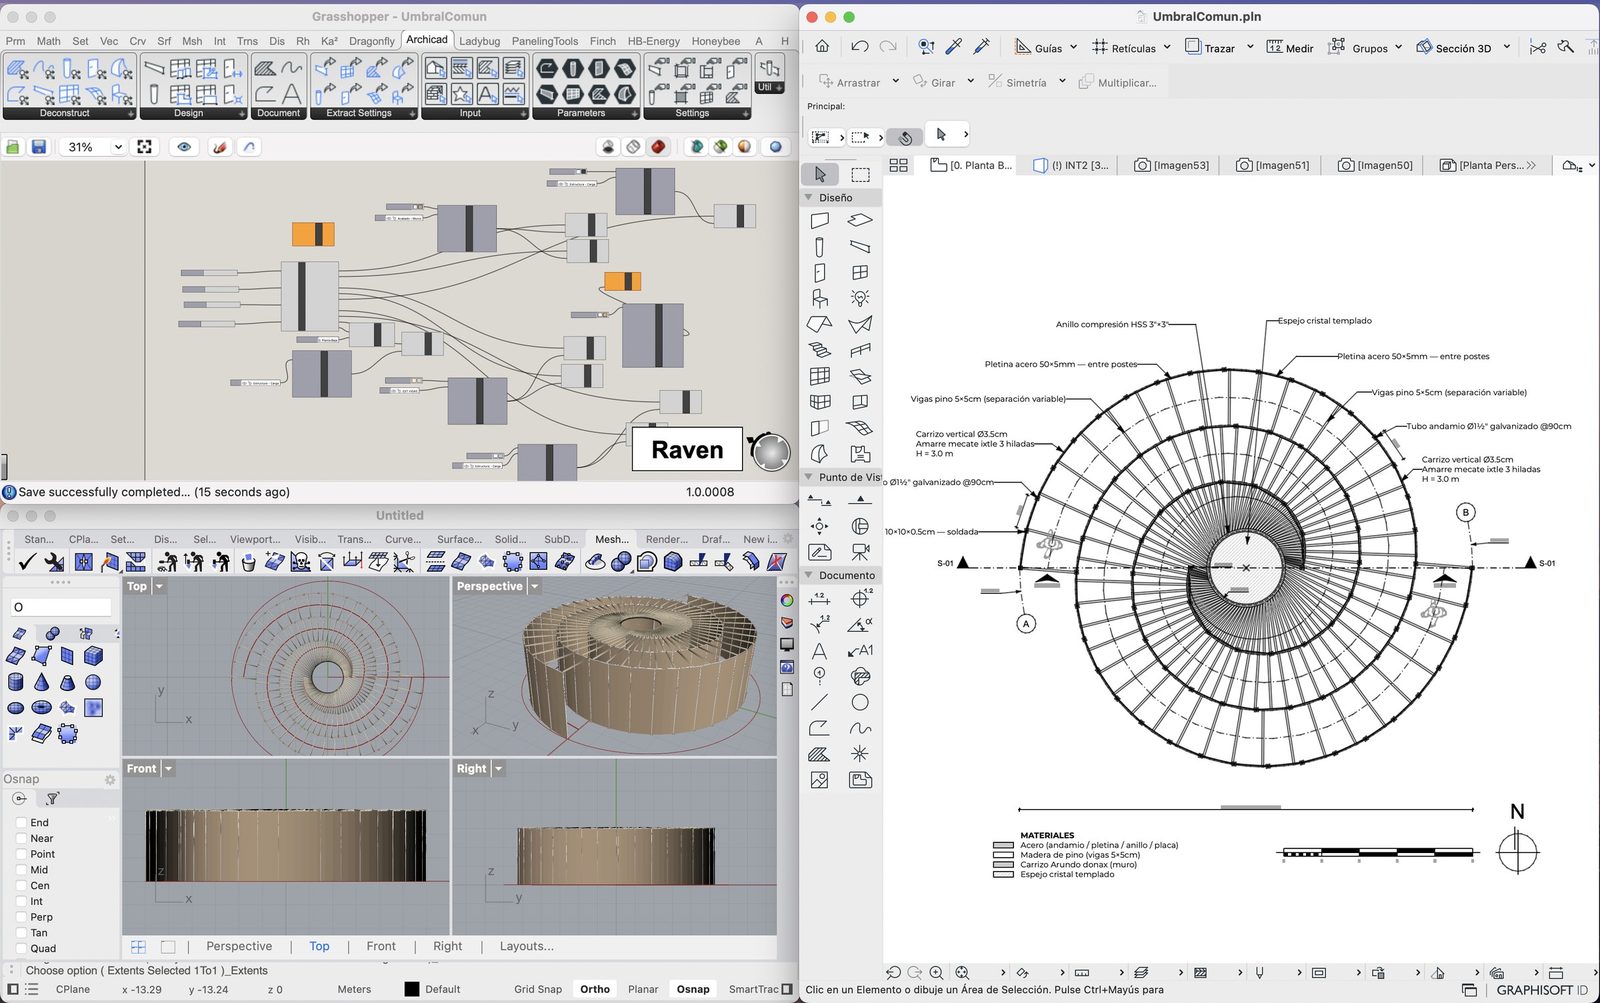Click the Raven label box in Grasshopper

(x=687, y=449)
